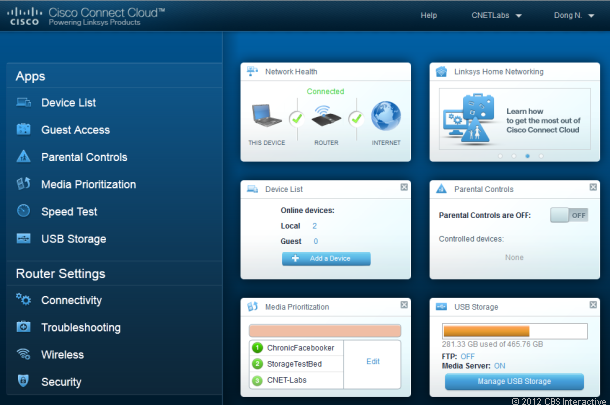Open Parental Controls warning-triangle sidebar icon
Viewport: 610px width, 405px height.
23,156
